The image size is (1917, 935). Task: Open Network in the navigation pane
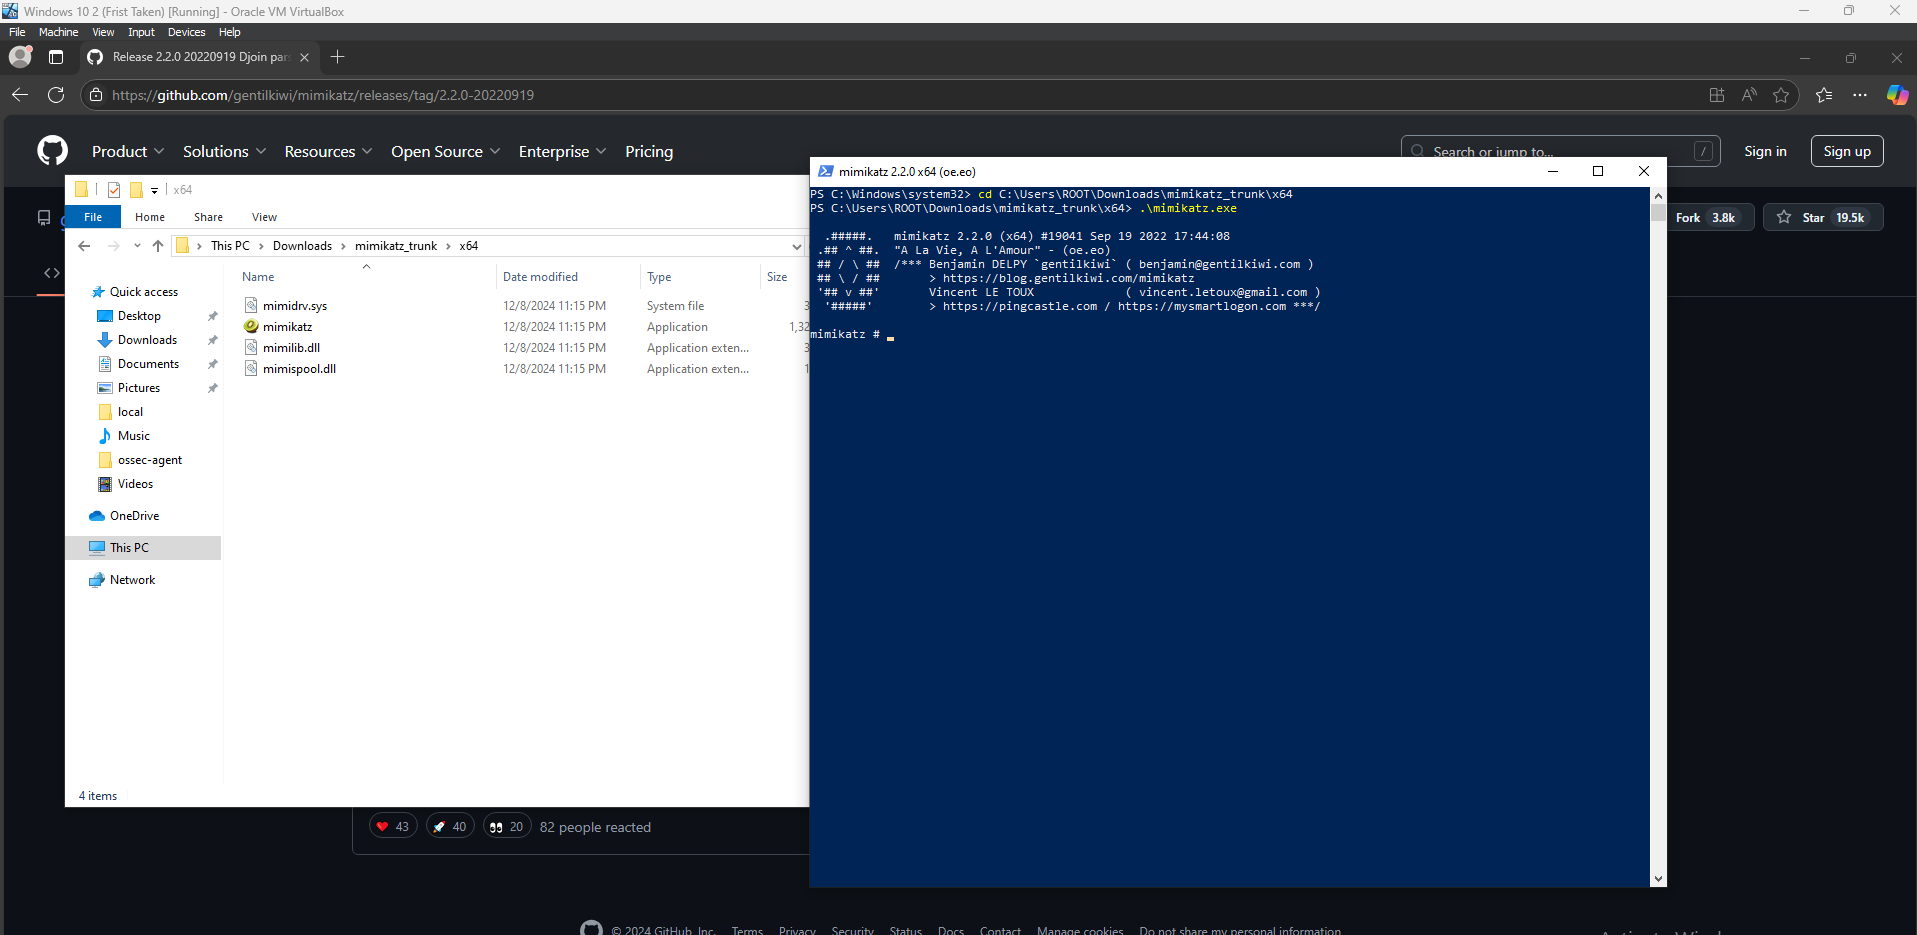[x=132, y=579]
